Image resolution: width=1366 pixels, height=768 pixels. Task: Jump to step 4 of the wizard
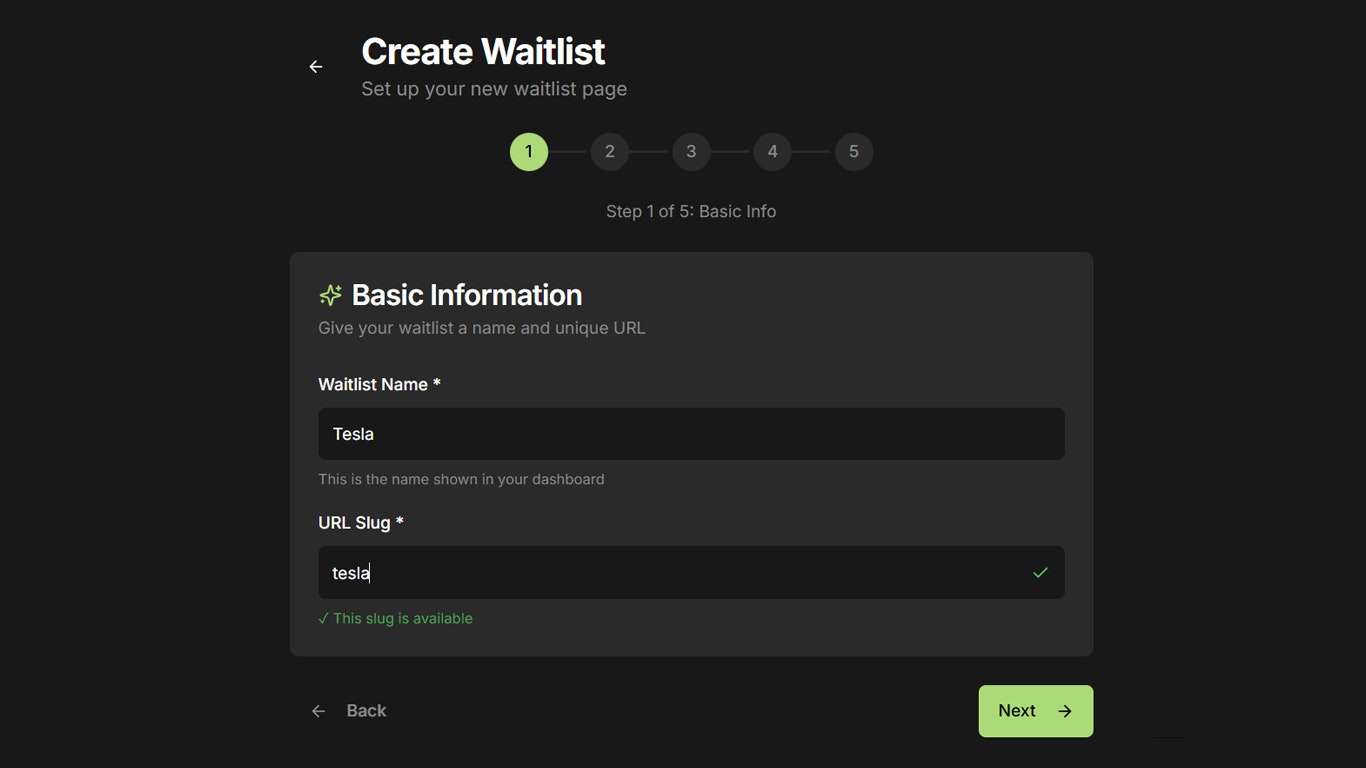[x=772, y=151]
